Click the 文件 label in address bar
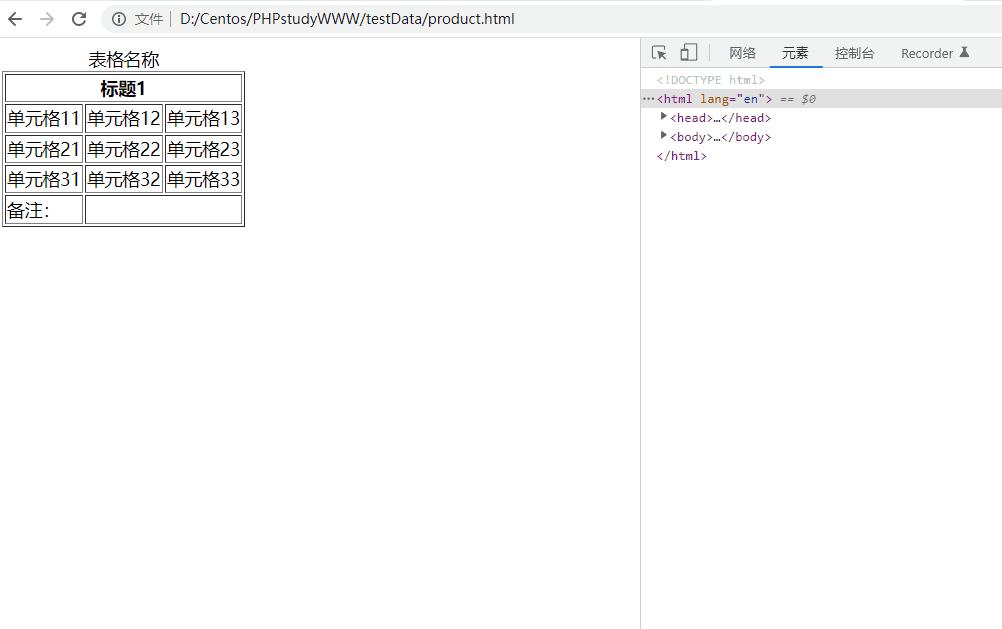The image size is (1002, 629). tap(148, 20)
